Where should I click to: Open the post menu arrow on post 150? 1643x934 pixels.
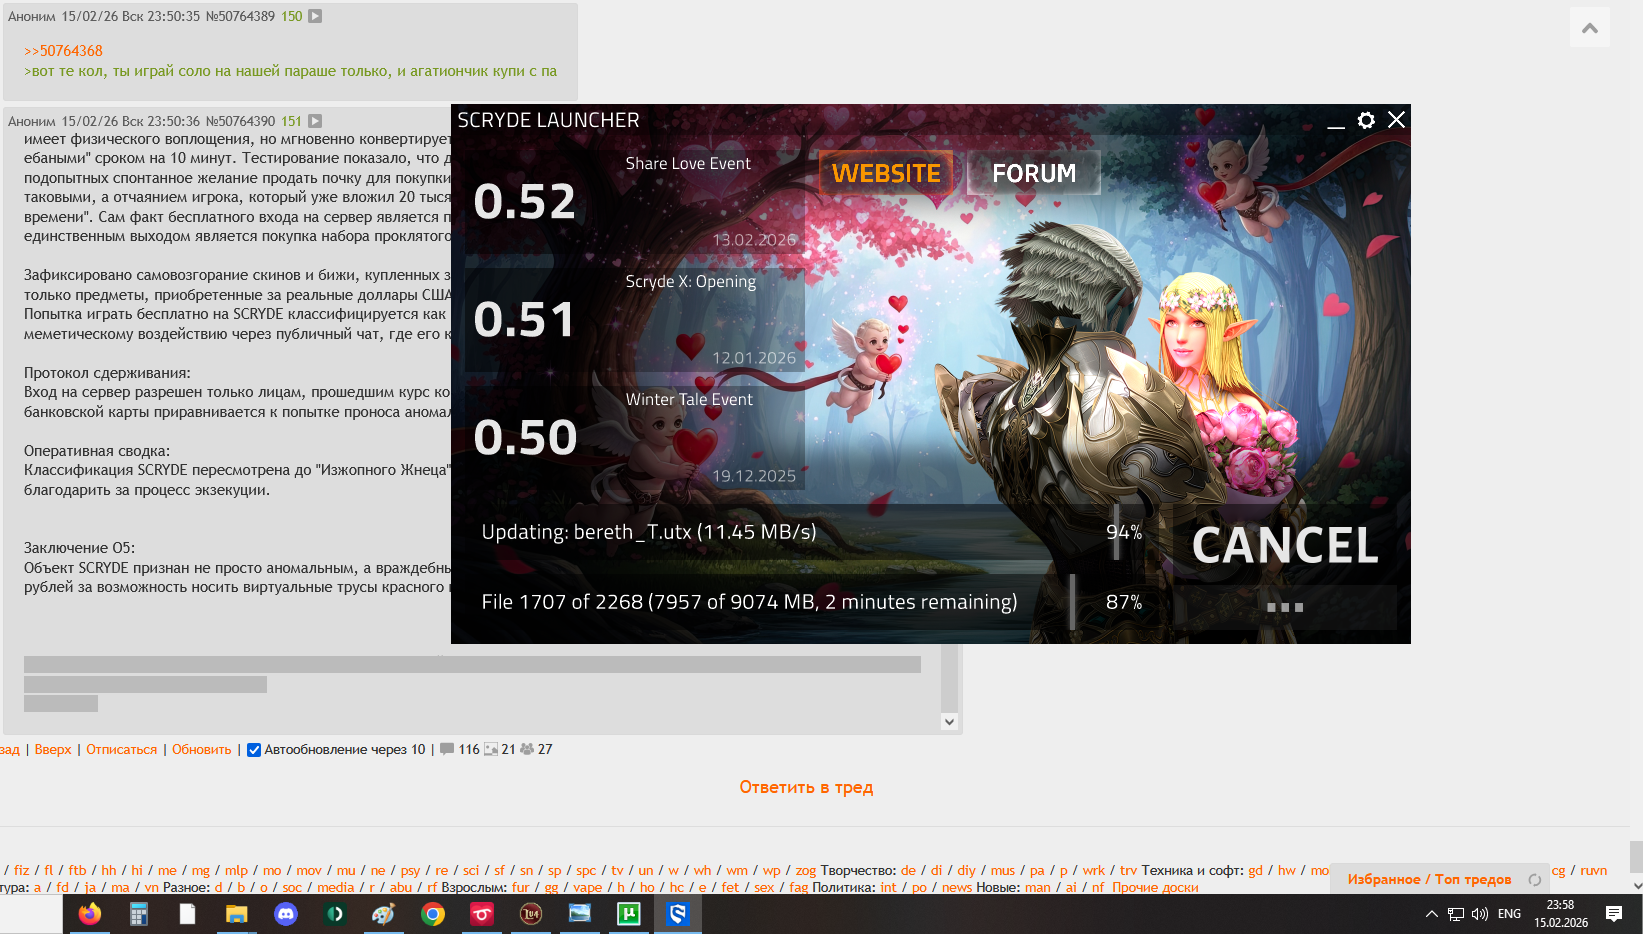pyautogui.click(x=315, y=16)
